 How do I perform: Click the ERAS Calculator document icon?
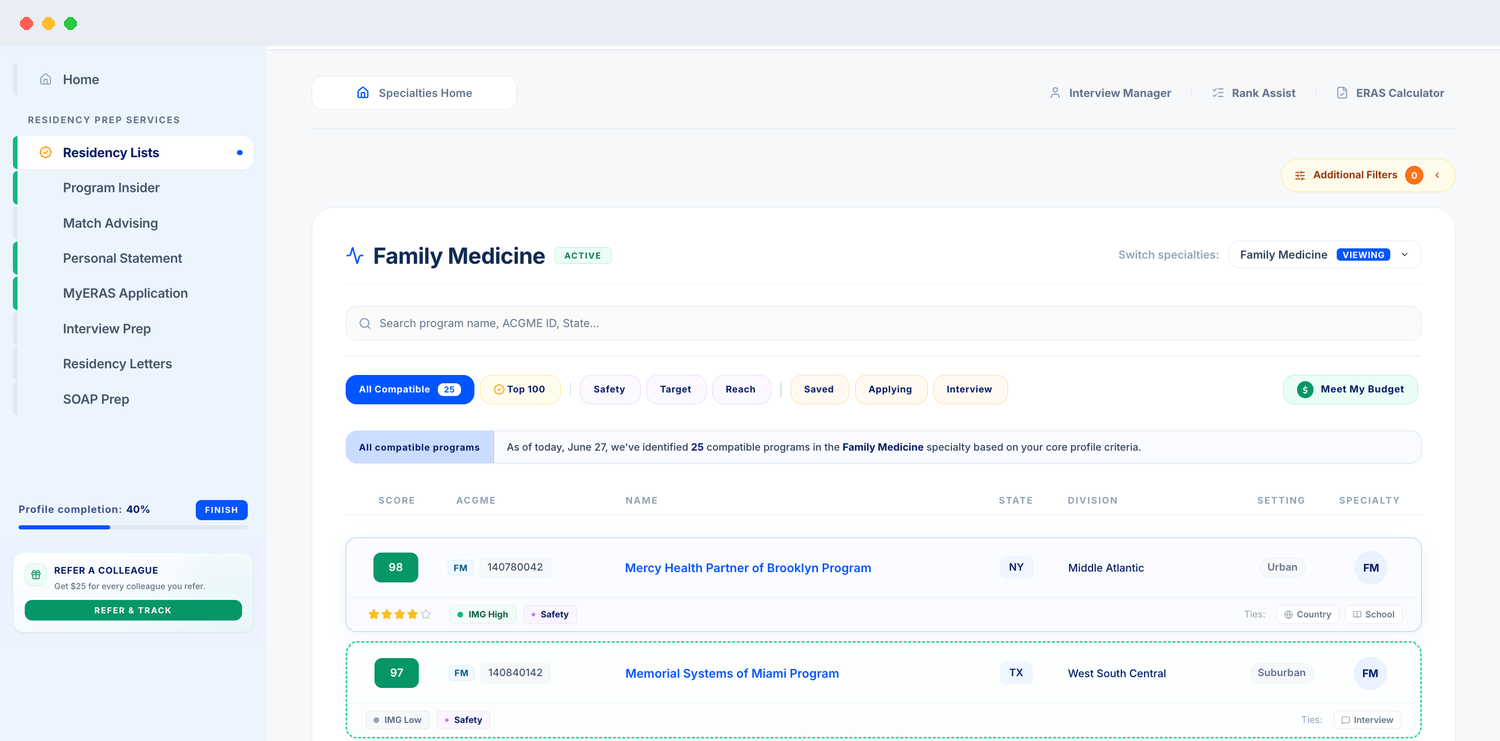coord(1342,93)
